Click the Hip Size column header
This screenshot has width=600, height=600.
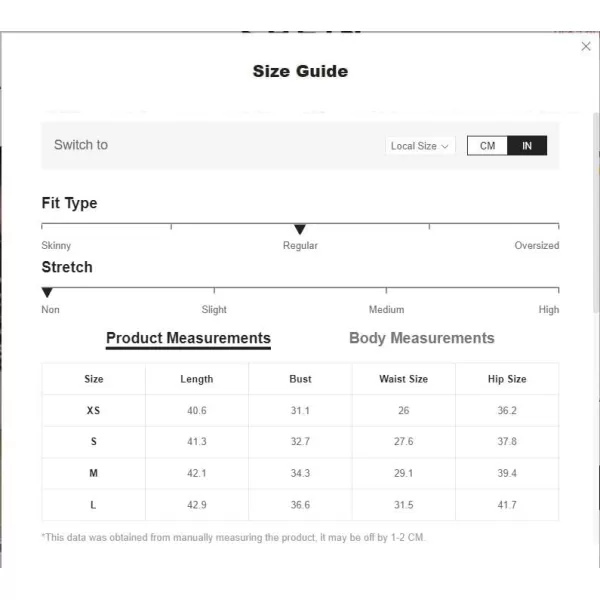point(507,379)
